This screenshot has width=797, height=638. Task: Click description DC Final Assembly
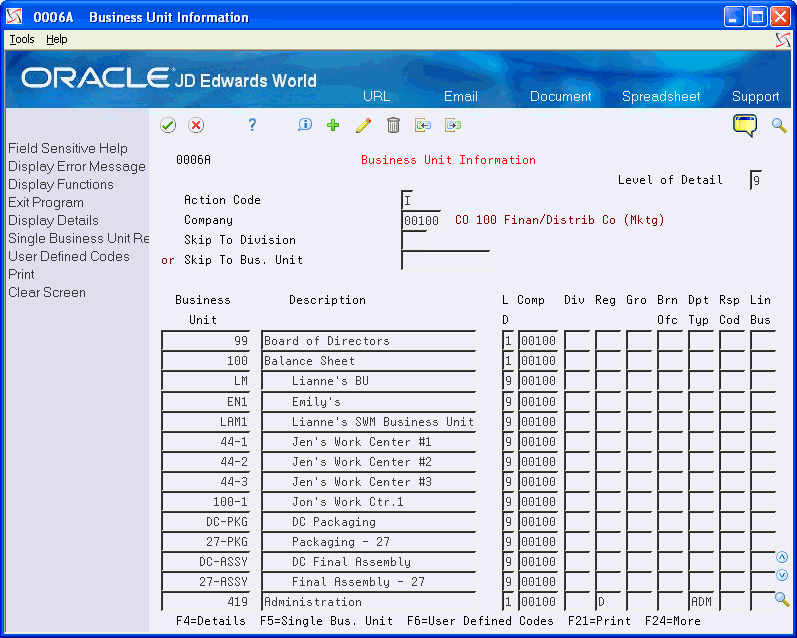pos(369,562)
